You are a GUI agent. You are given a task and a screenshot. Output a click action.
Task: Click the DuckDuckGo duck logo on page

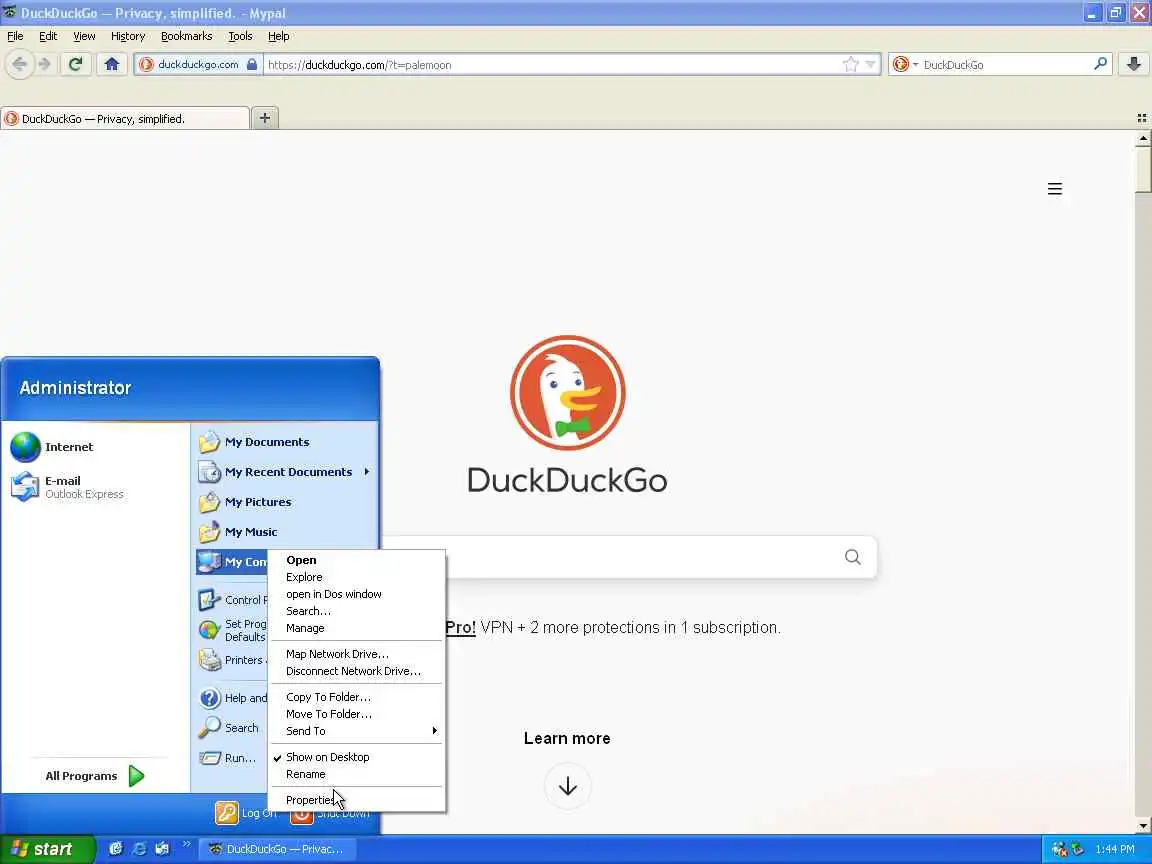(567, 393)
